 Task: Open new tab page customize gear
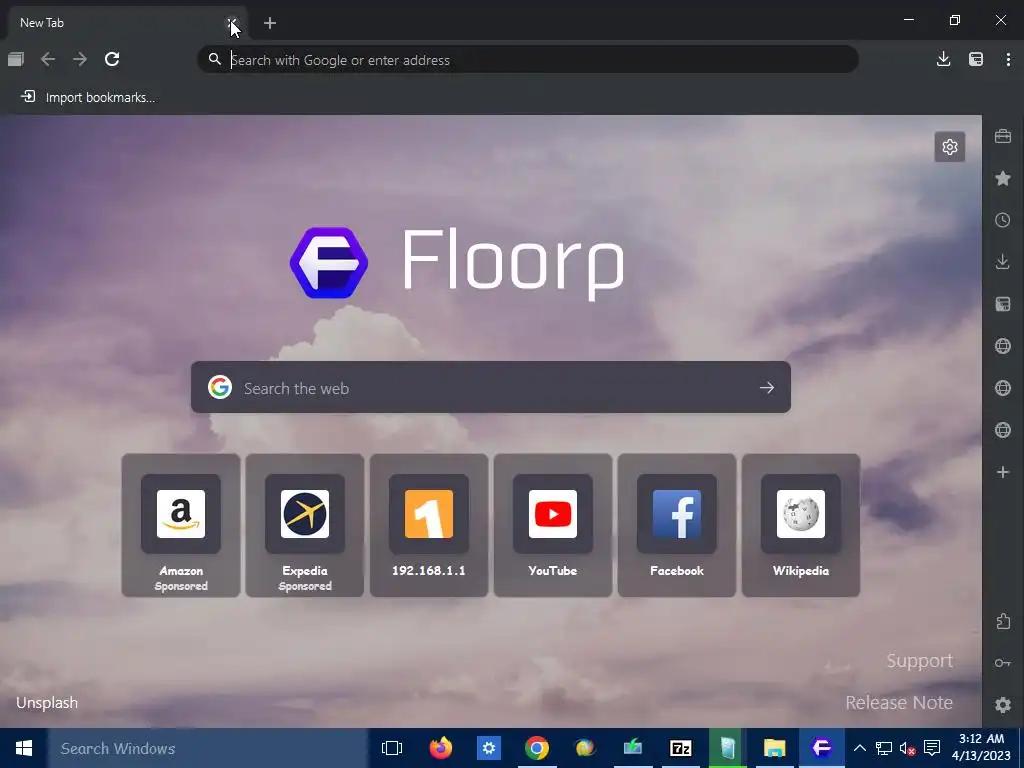[950, 147]
